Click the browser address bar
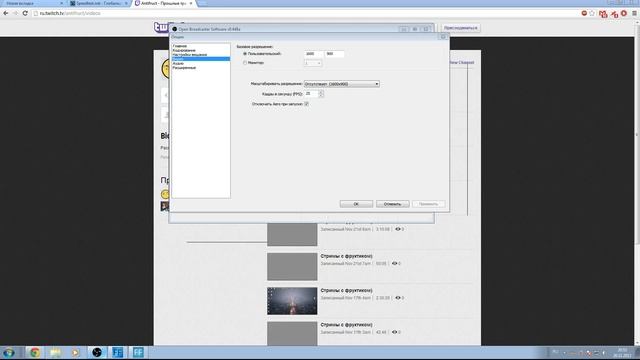Viewport: 640px width, 360px height. pos(306,13)
